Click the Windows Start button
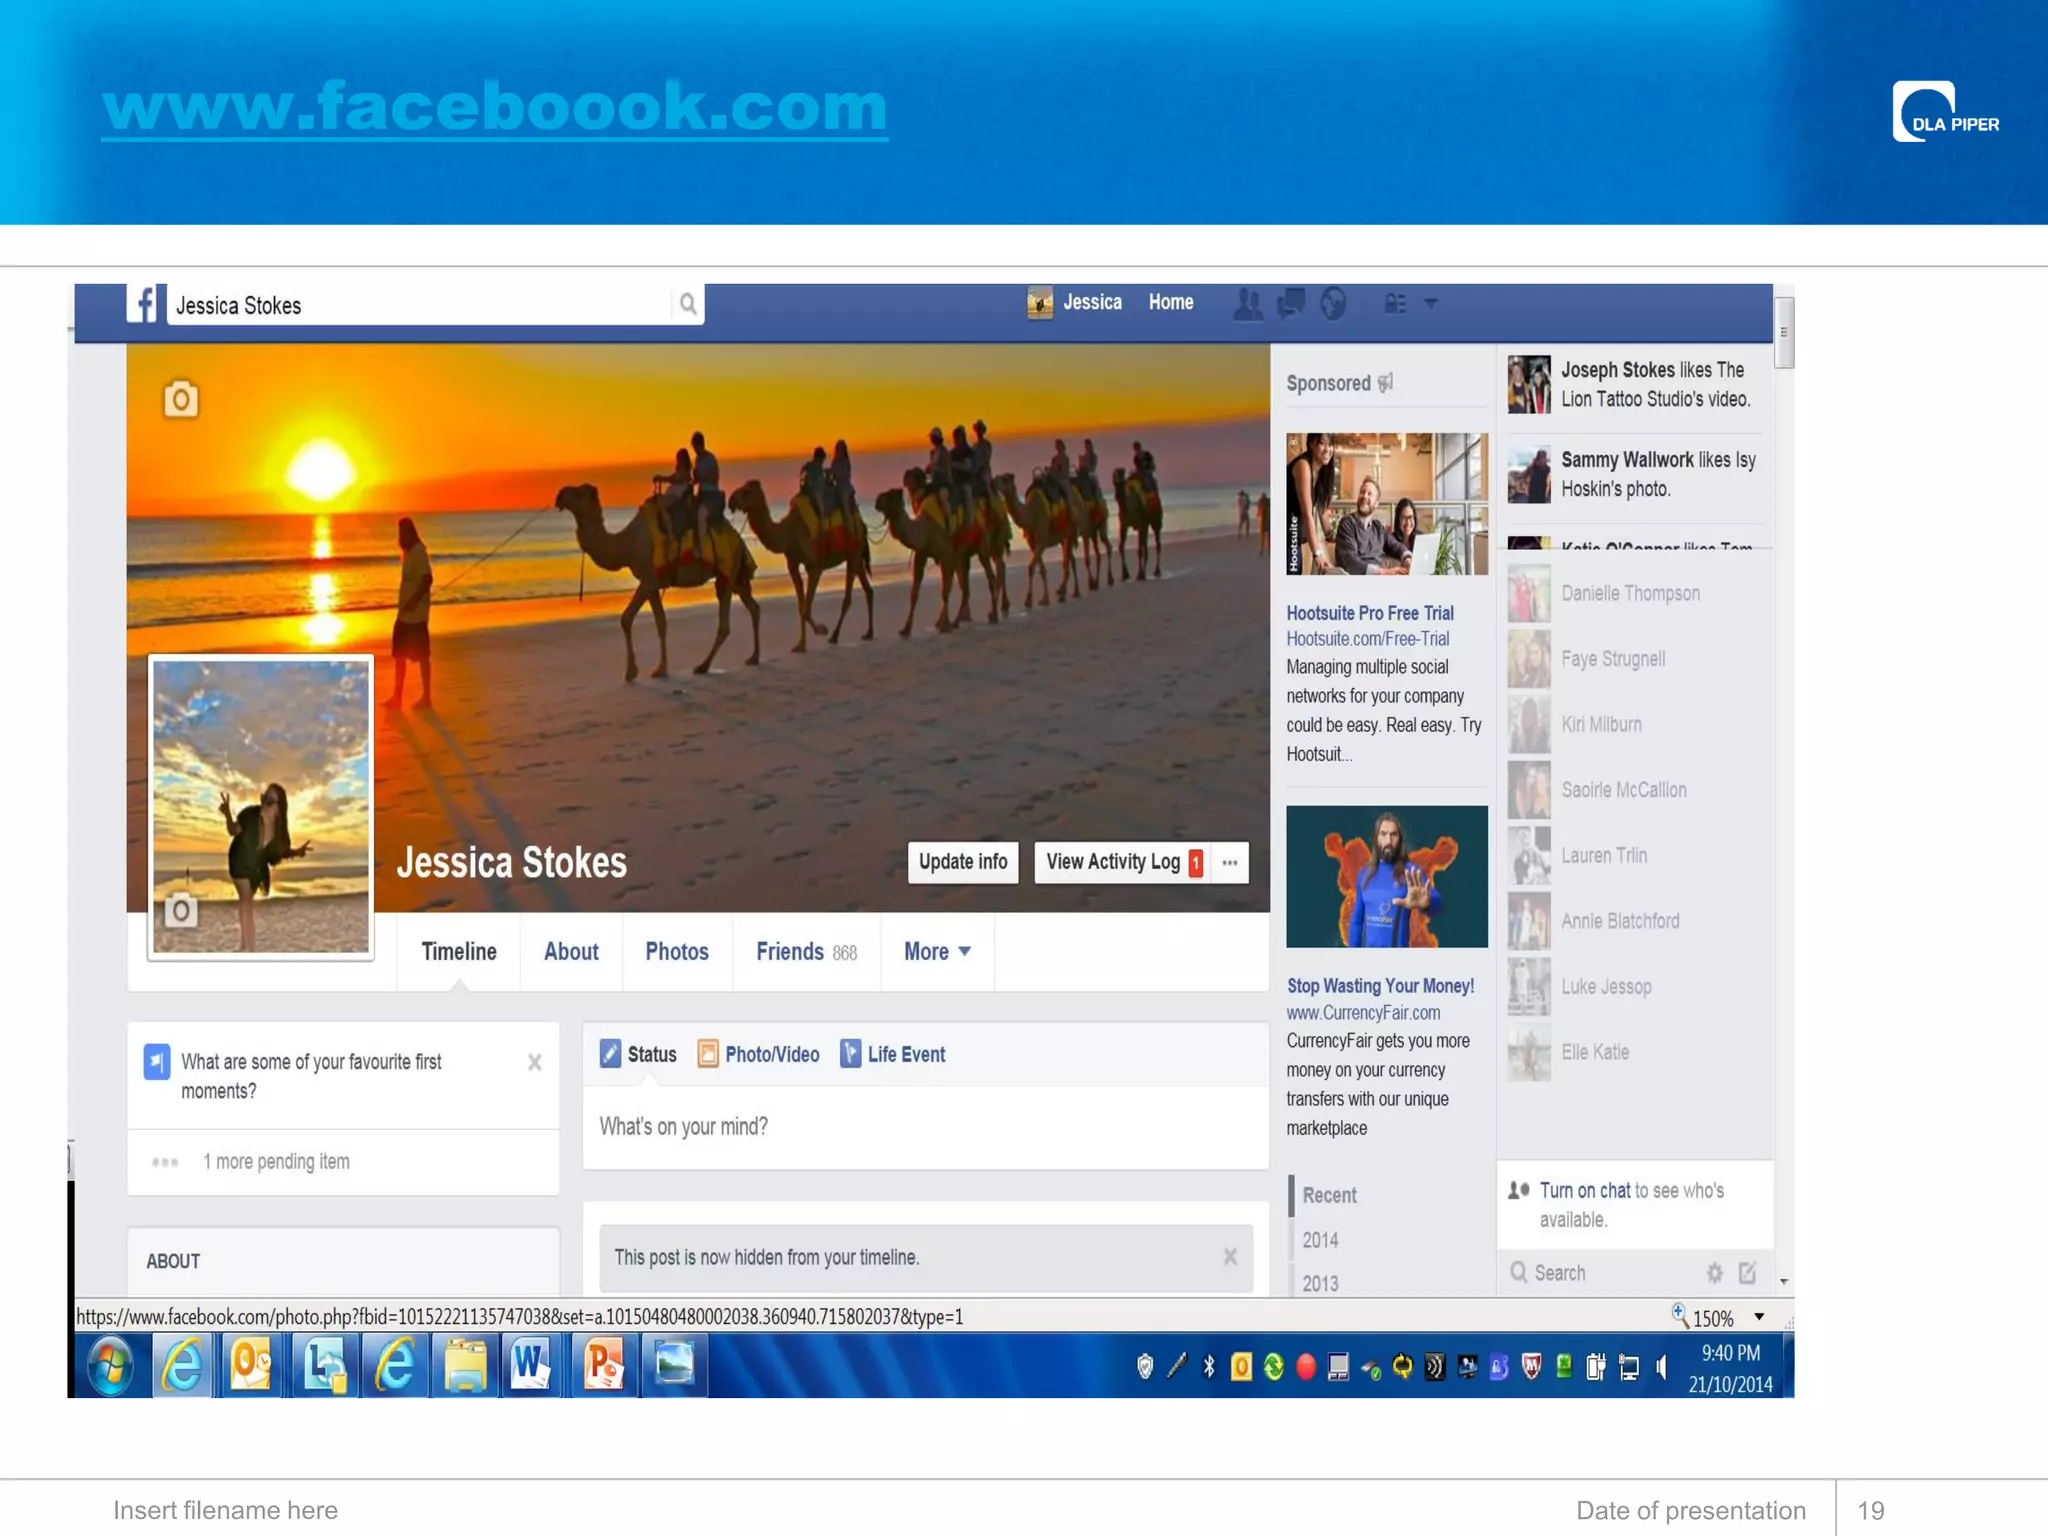Image resolution: width=2048 pixels, height=1536 pixels. point(110,1365)
